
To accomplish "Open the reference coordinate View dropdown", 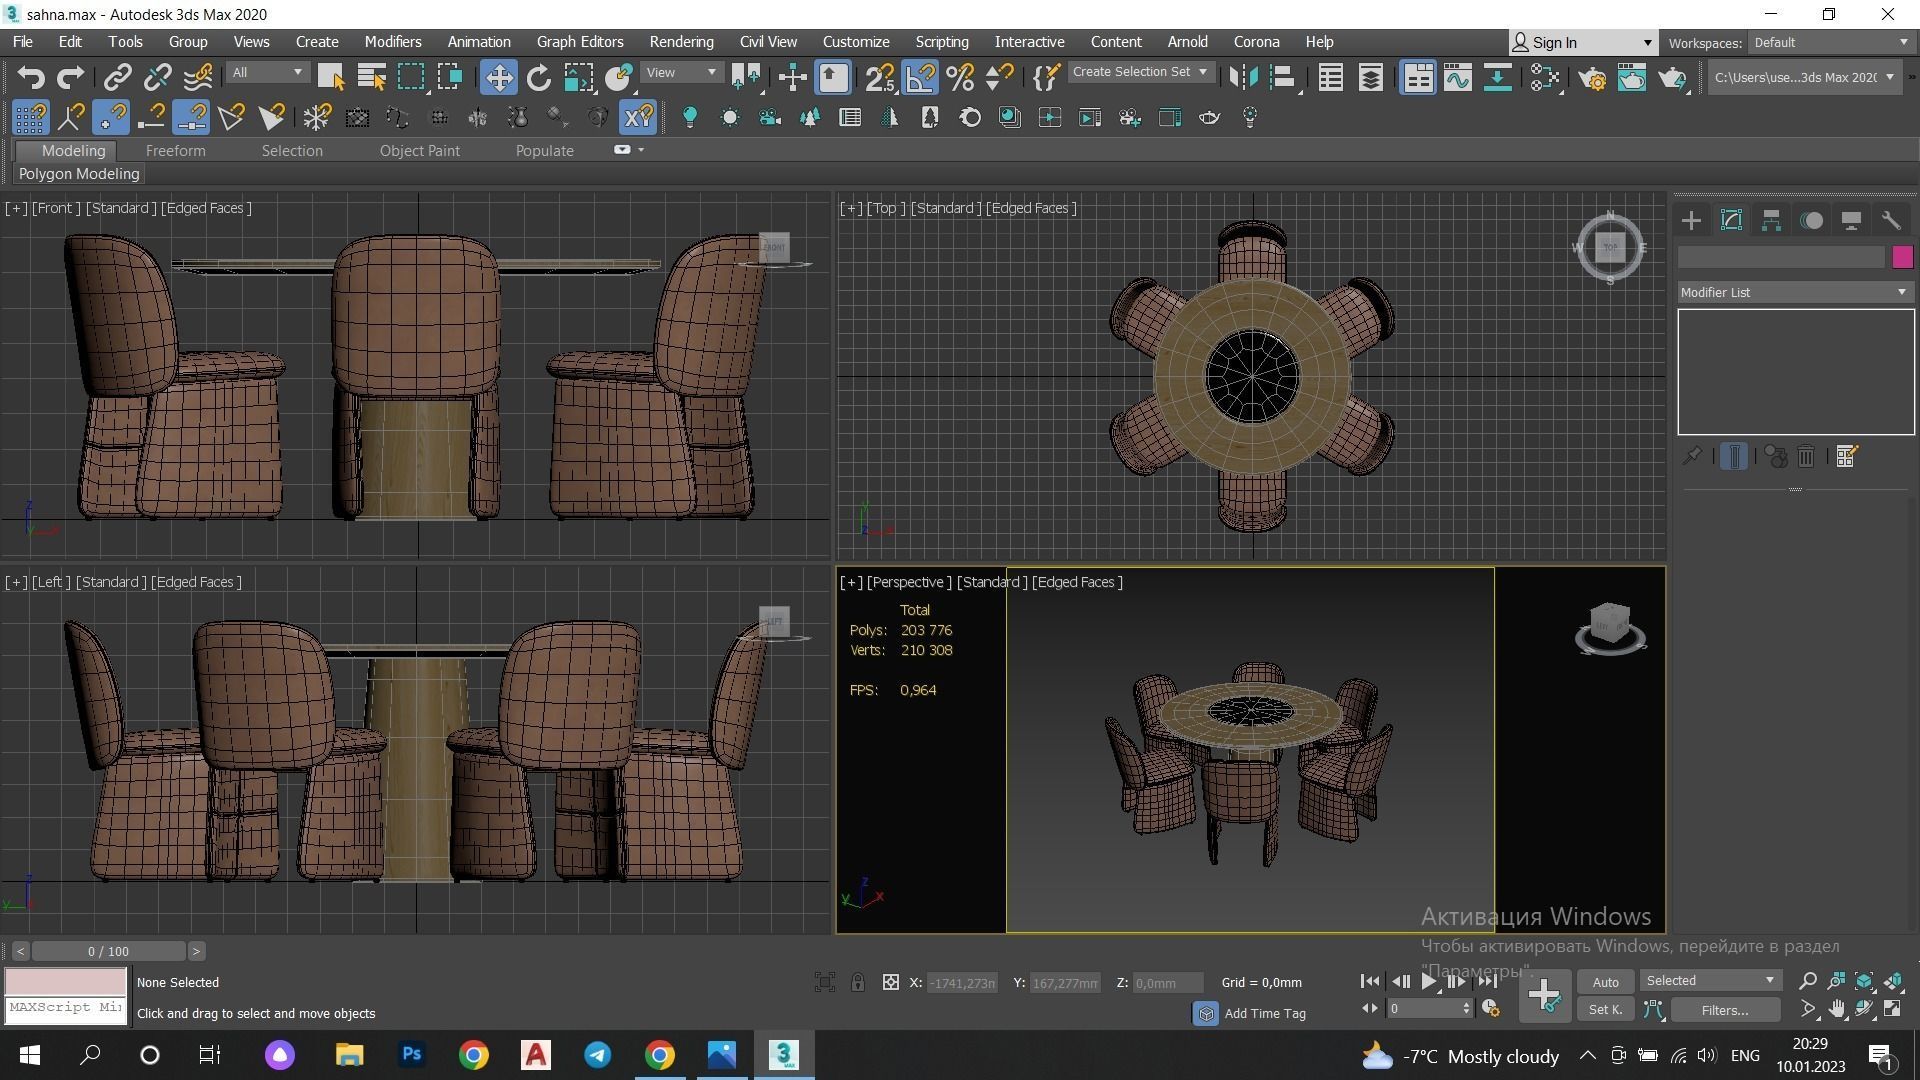I will coord(682,72).
